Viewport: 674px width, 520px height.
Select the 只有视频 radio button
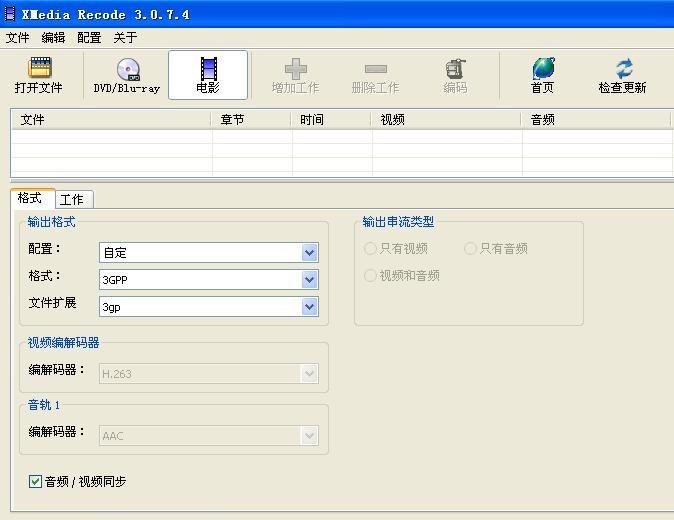pyautogui.click(x=371, y=249)
